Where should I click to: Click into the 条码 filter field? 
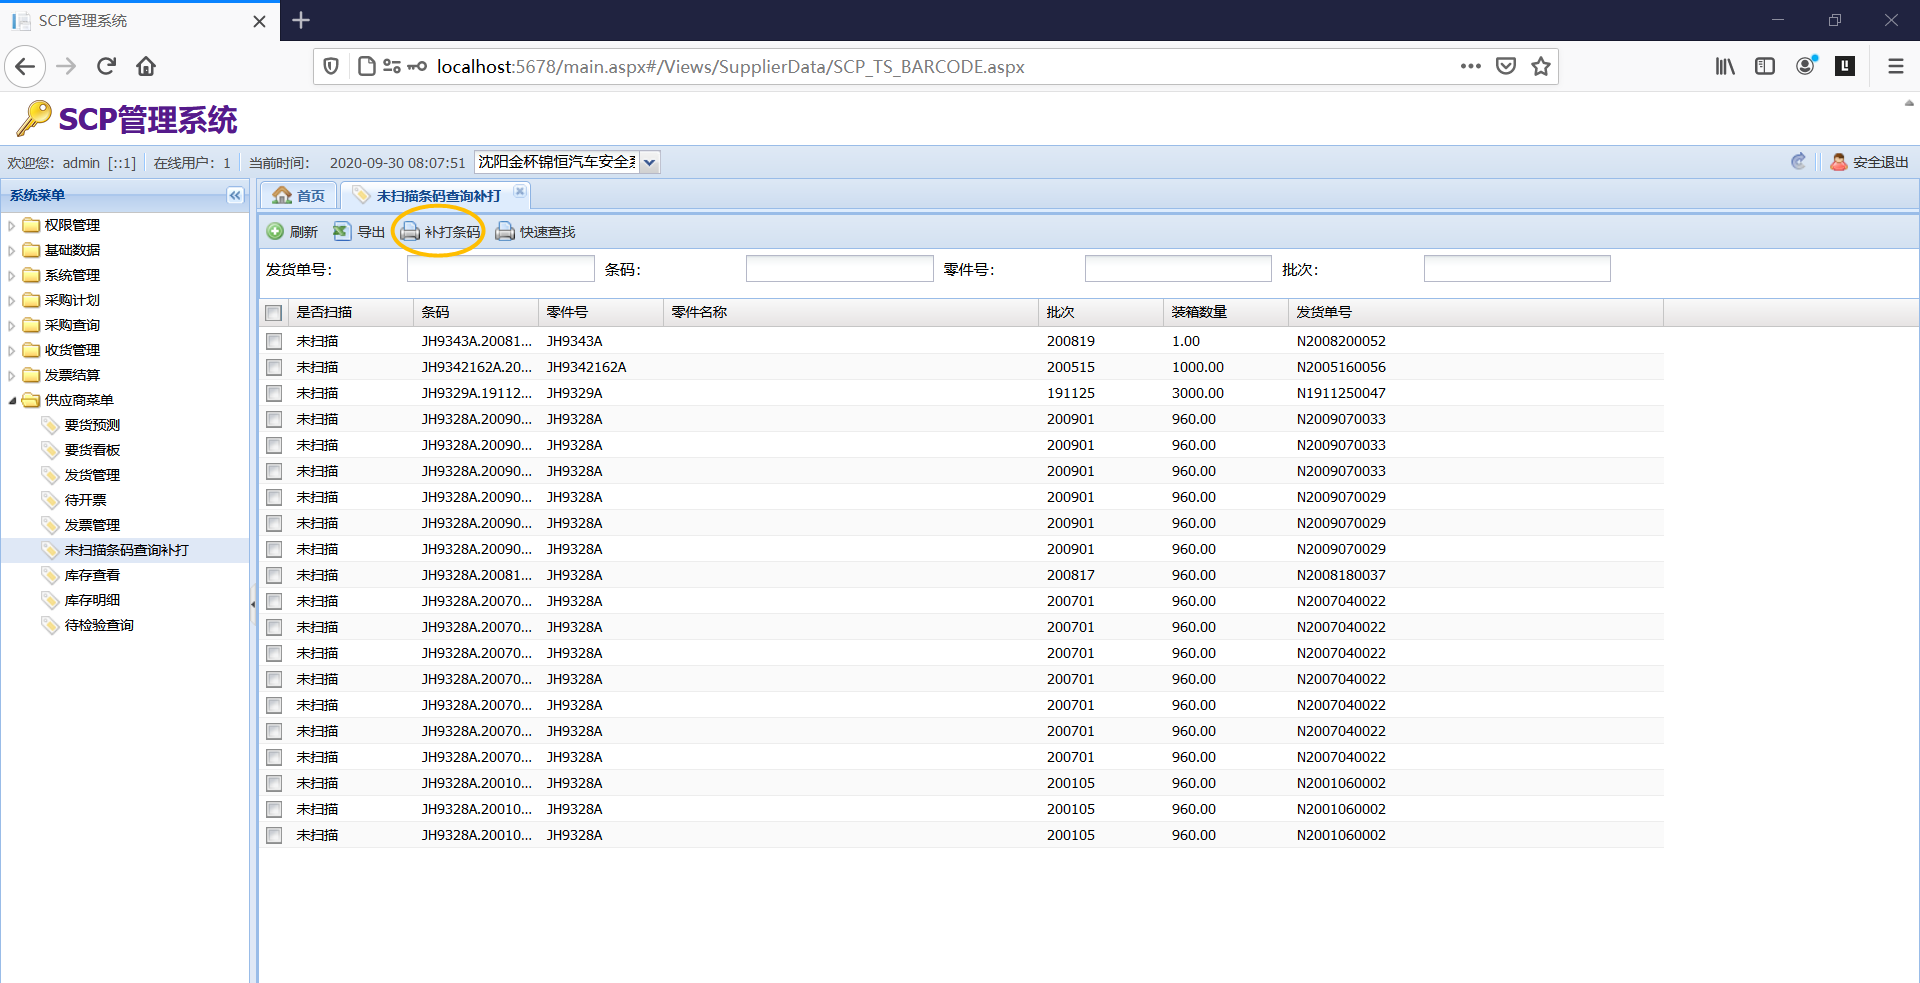coord(840,269)
